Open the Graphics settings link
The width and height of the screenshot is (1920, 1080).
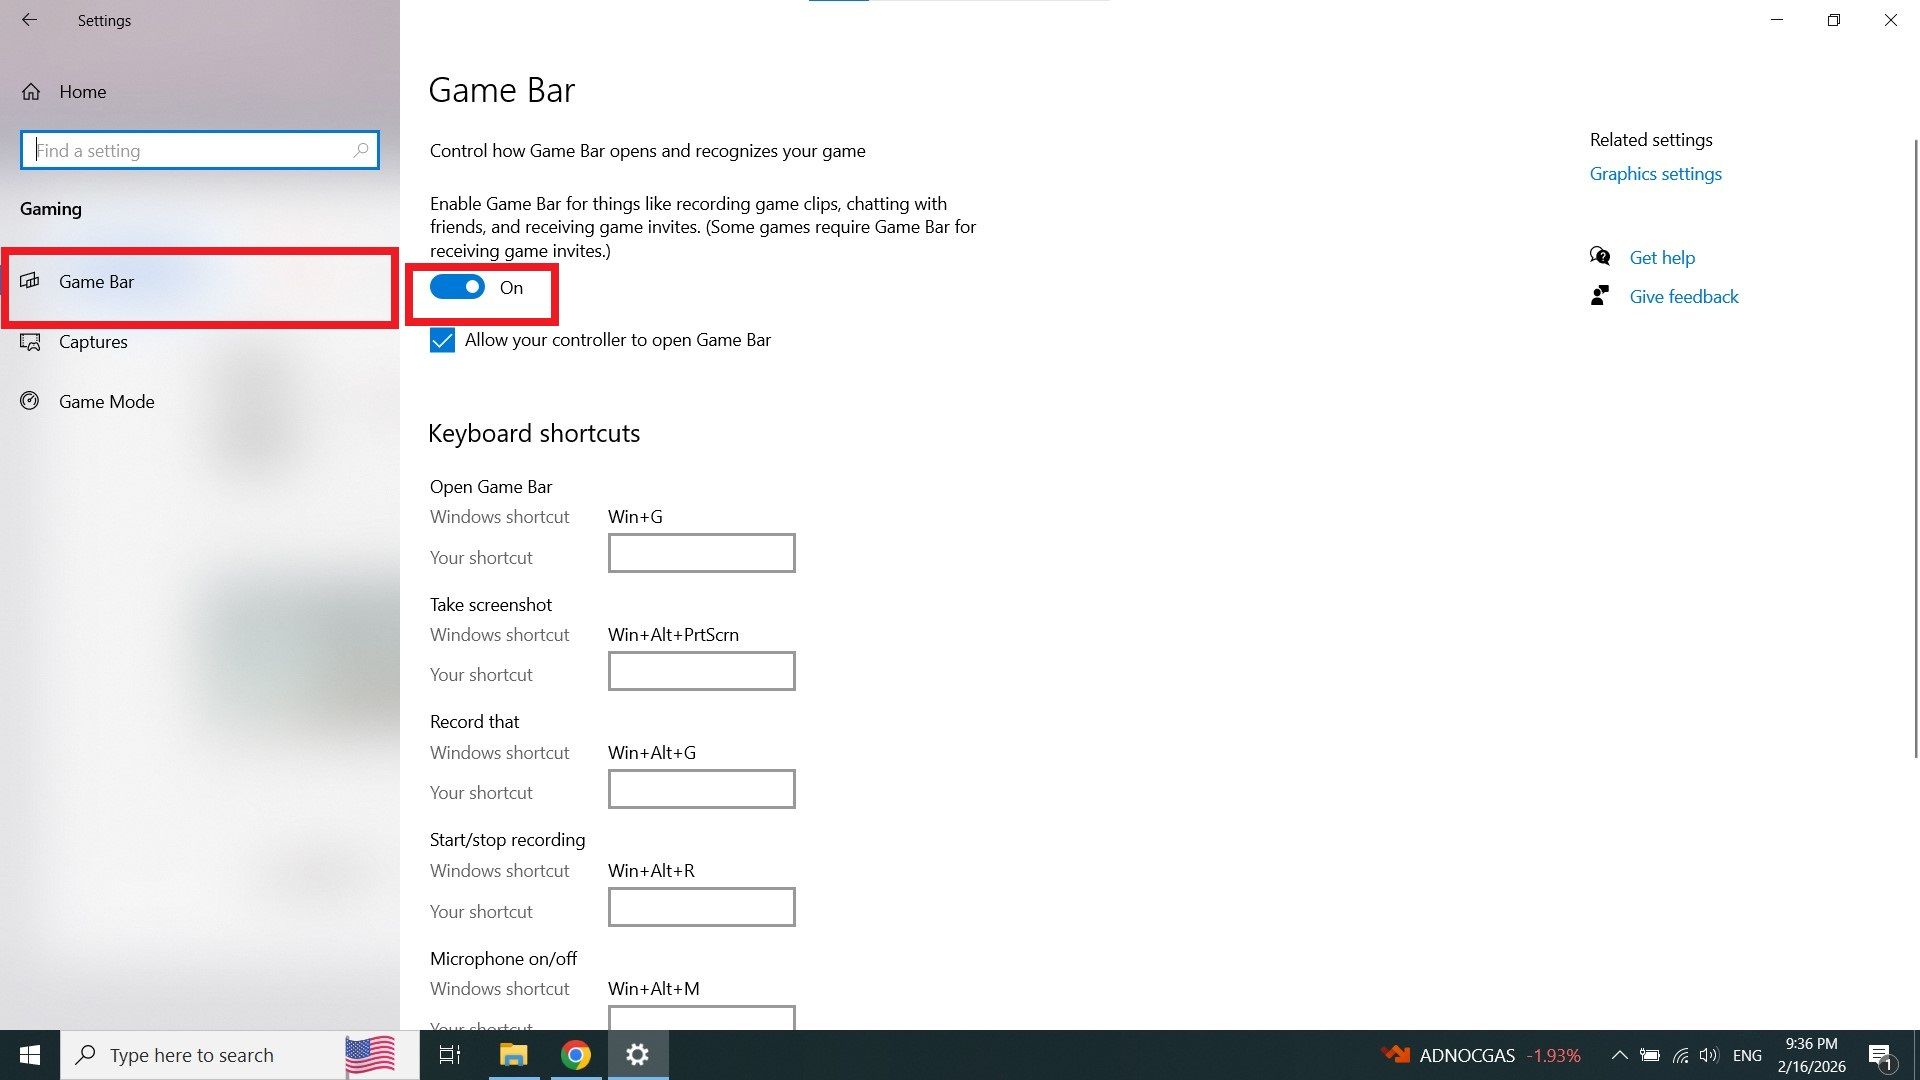point(1655,173)
